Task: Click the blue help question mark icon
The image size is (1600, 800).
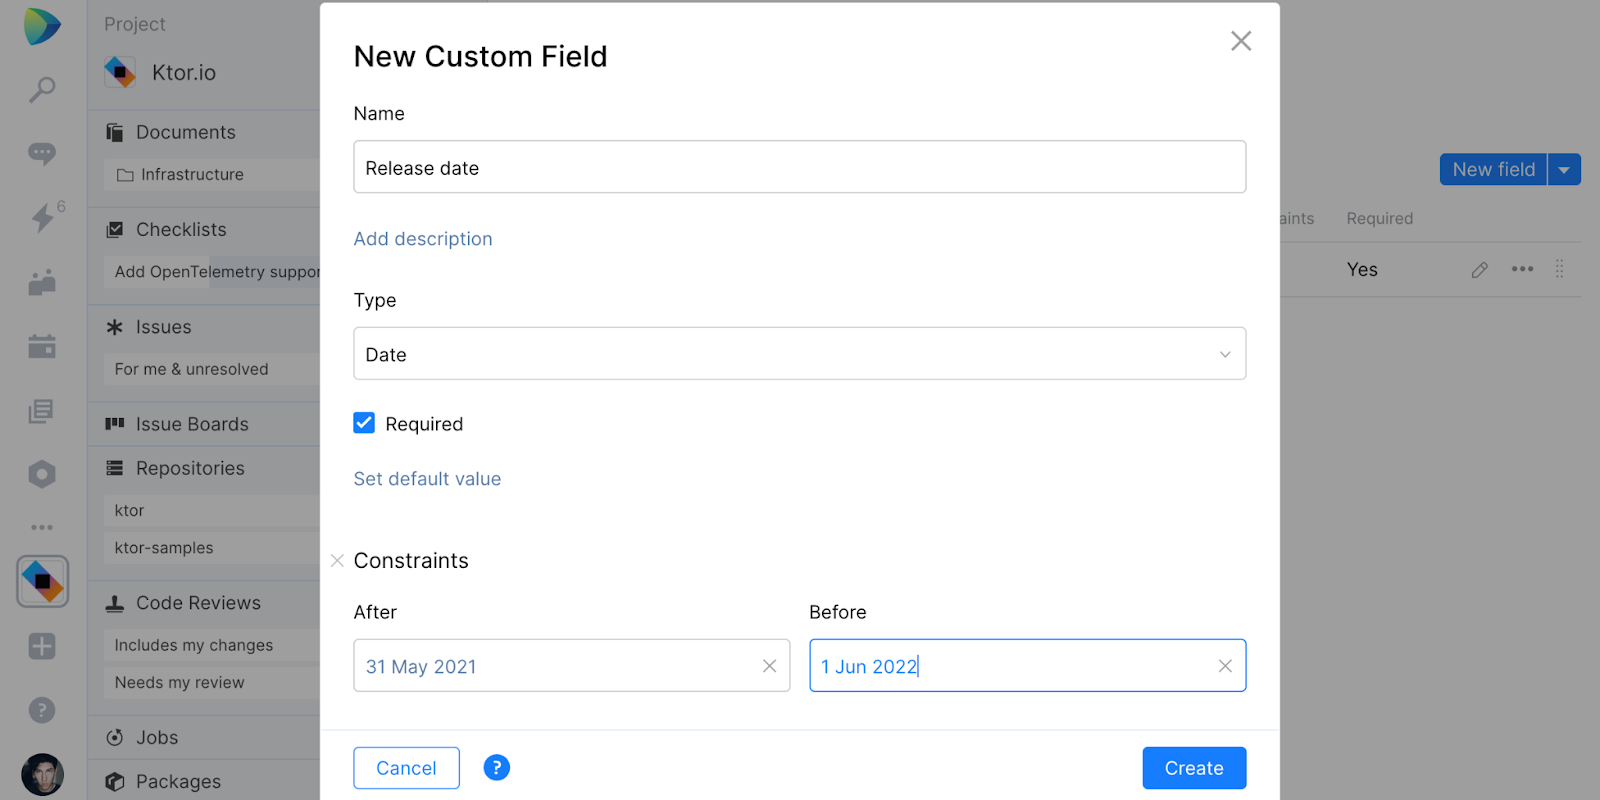Action: click(496, 768)
